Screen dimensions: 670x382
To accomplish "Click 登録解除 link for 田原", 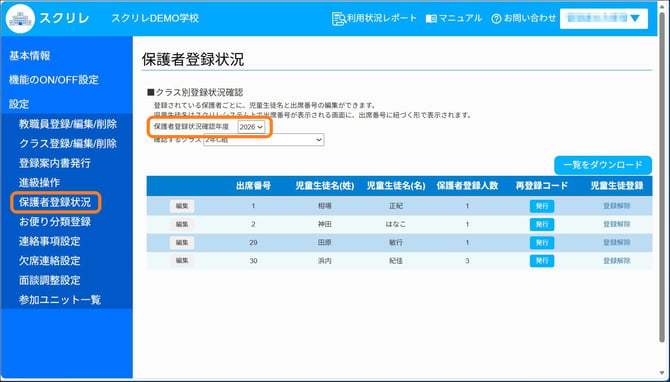I will click(617, 243).
